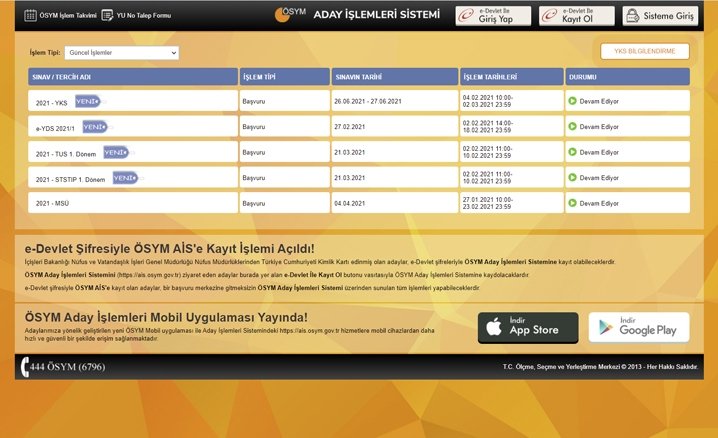The image size is (718, 438).
Task: Select the 2021 - YKS exam row
Action: pos(359,101)
